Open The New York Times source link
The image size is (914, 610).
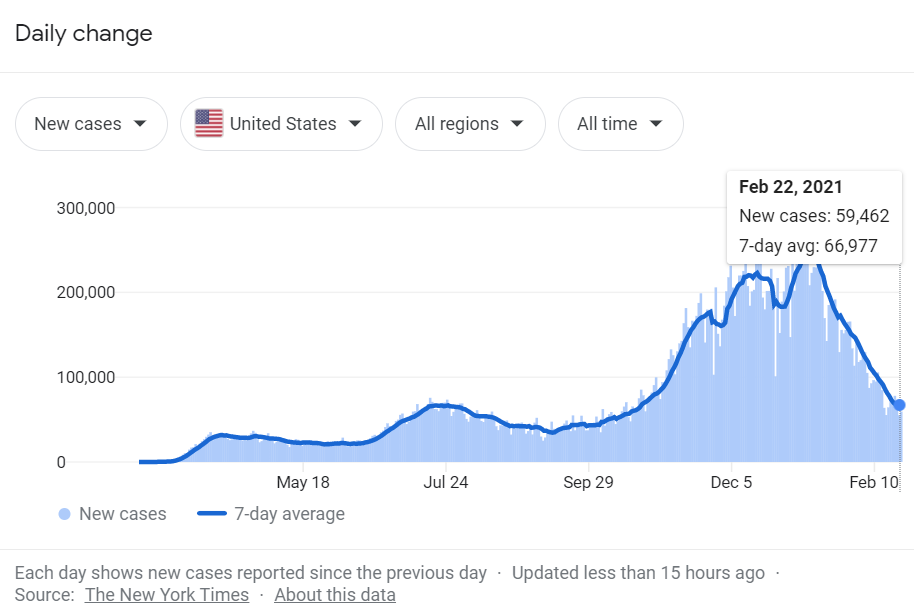167,595
